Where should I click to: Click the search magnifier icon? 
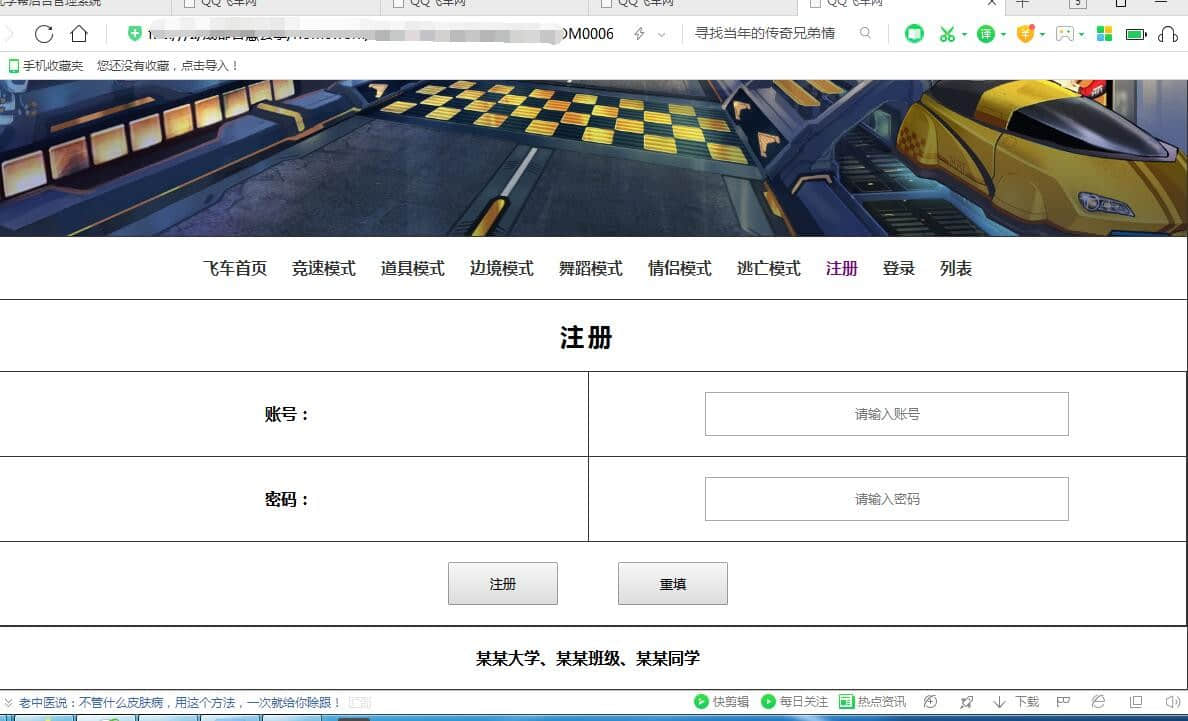coord(865,34)
